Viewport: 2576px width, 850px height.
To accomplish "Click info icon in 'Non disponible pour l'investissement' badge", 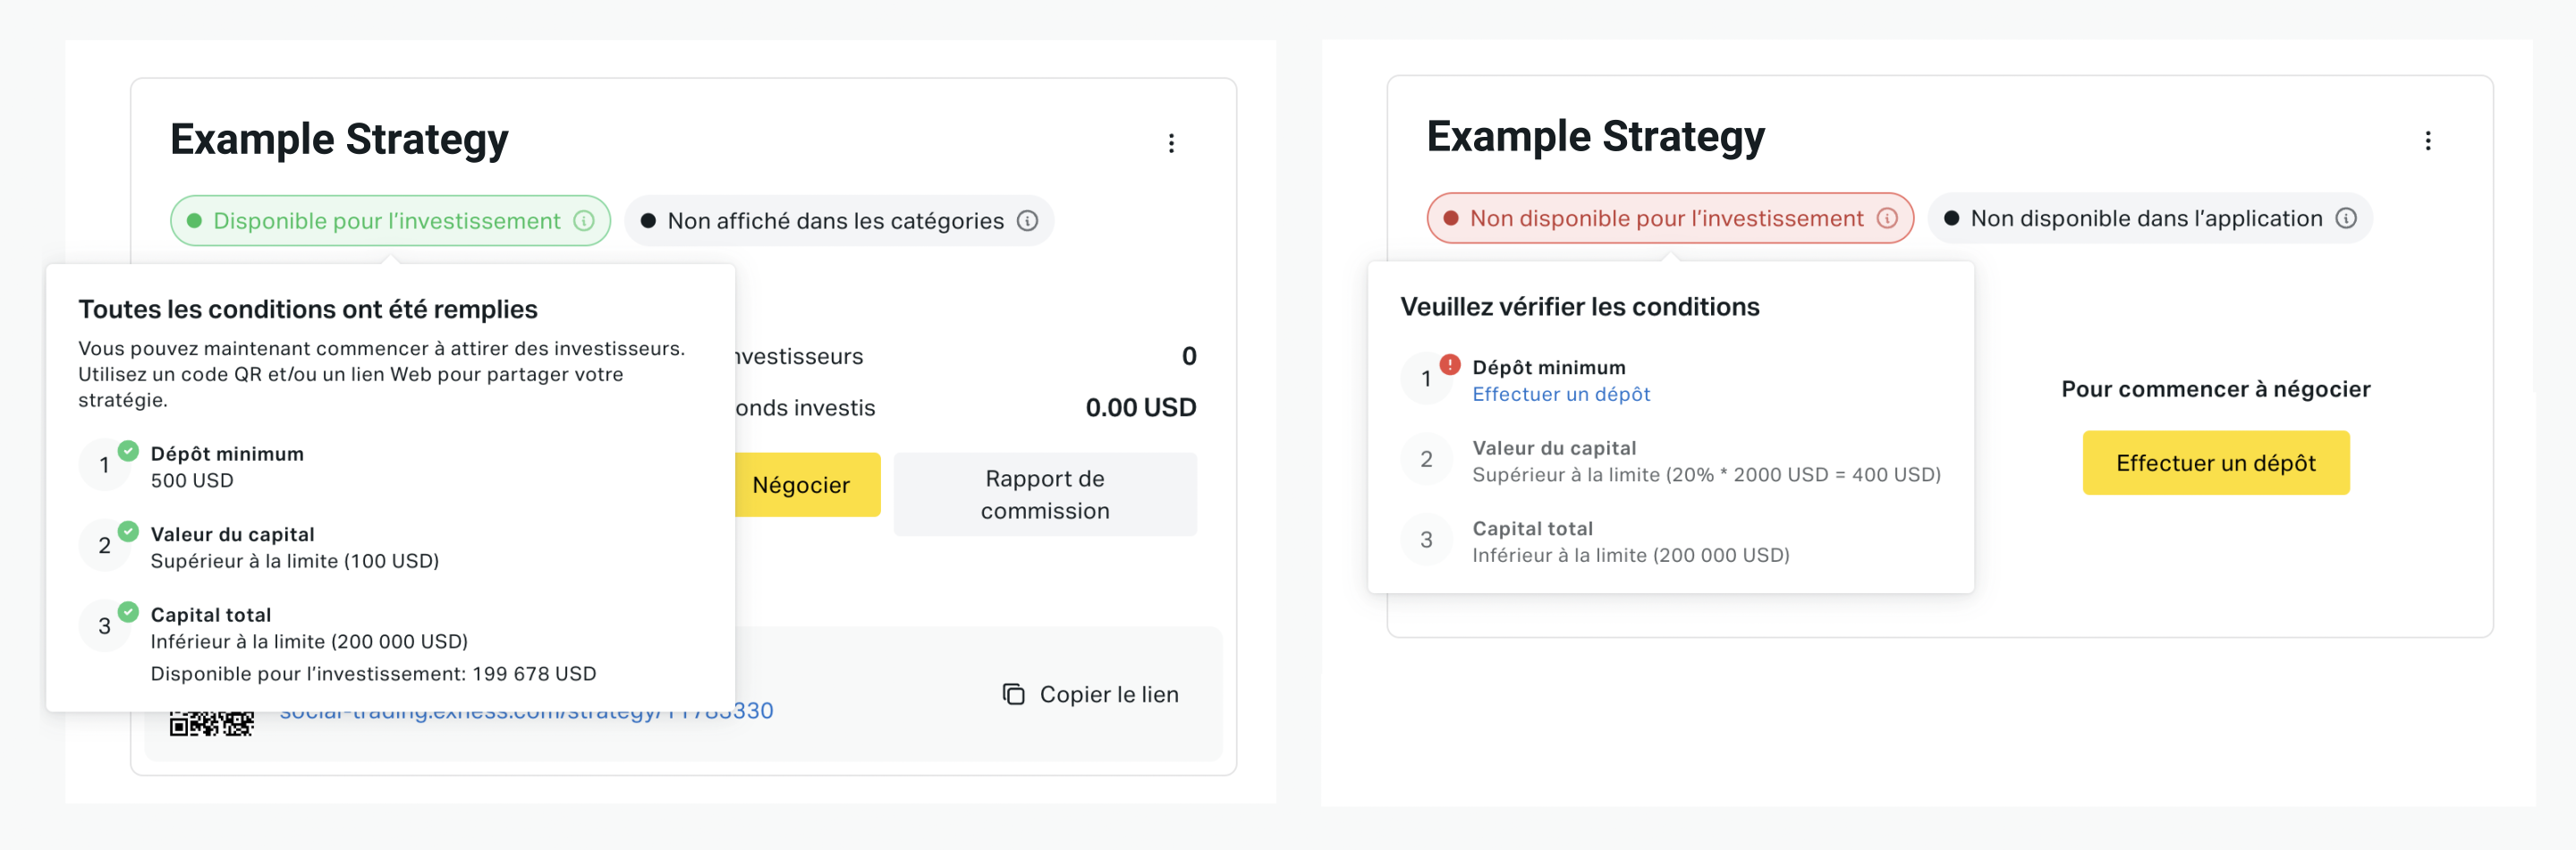I will click(x=1887, y=218).
